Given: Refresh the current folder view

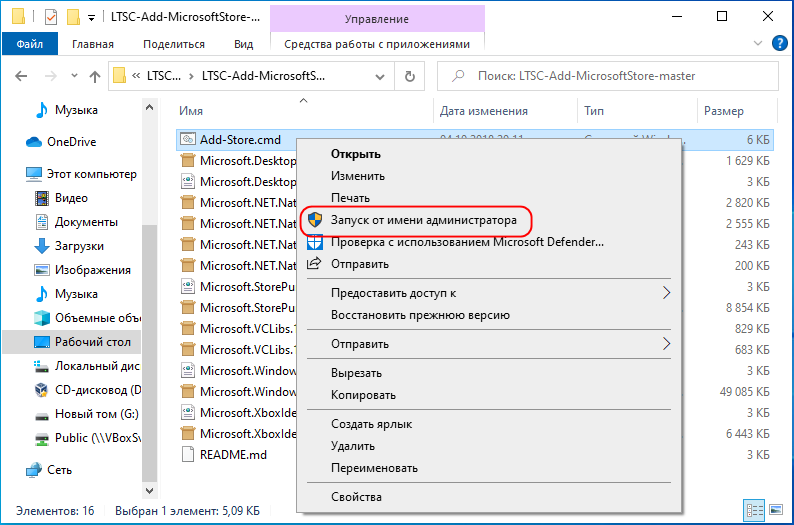Looking at the screenshot, I should (410, 76).
